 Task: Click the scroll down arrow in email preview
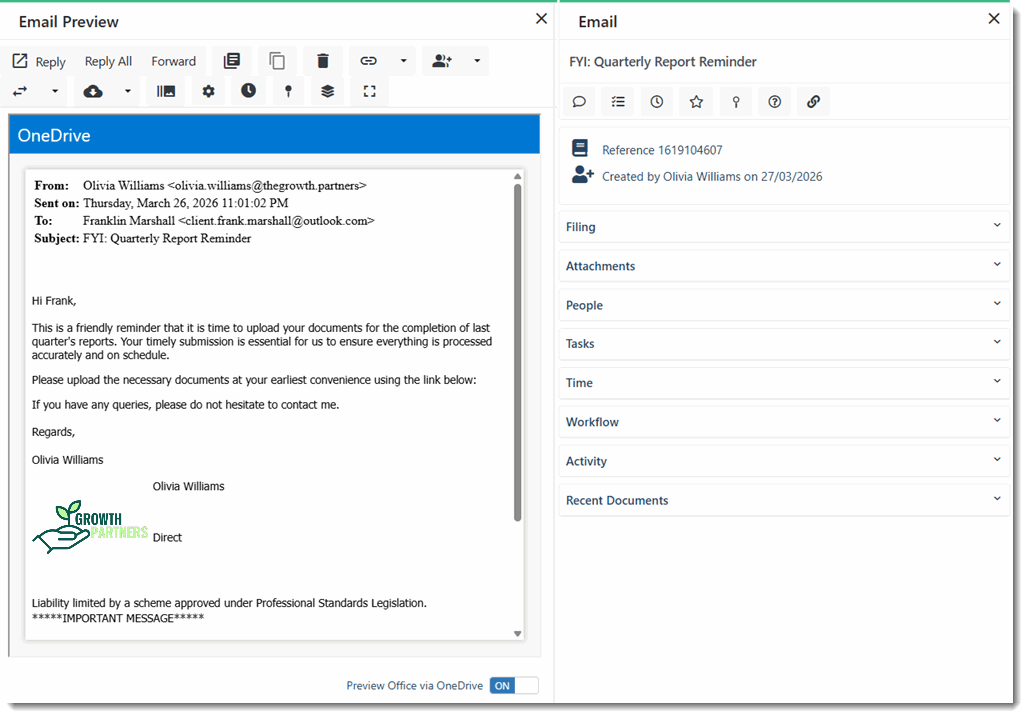click(517, 633)
